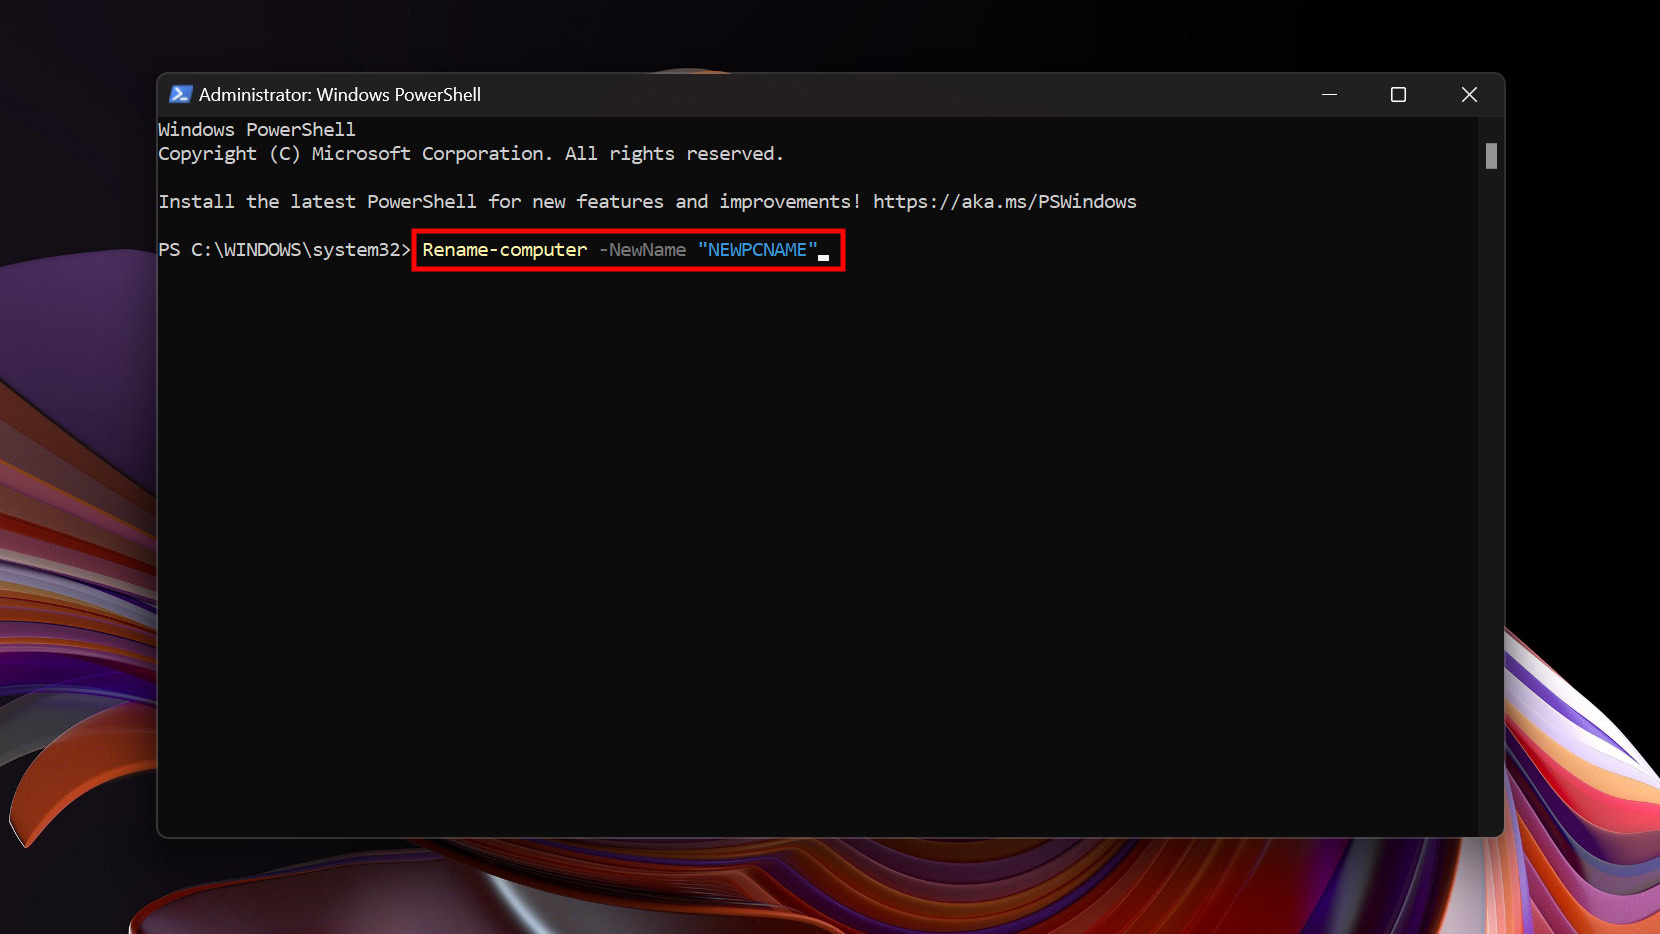1660x934 pixels.
Task: Click the "NEWPCNAME" string value
Action: click(x=757, y=250)
